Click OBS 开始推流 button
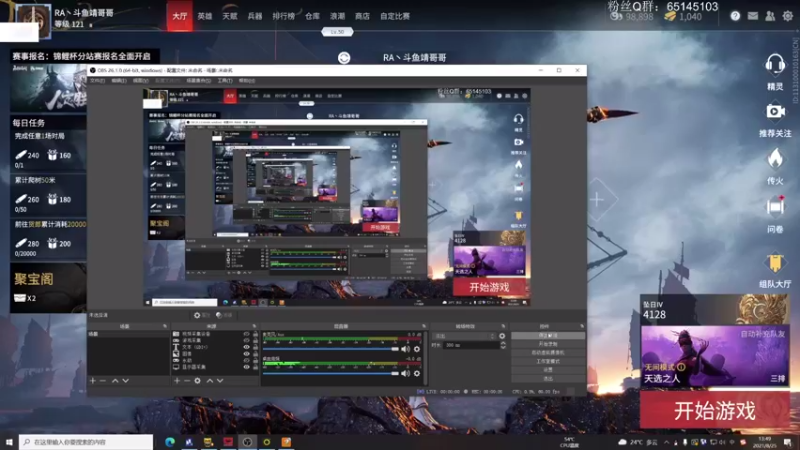The image size is (800, 450). pos(548,336)
